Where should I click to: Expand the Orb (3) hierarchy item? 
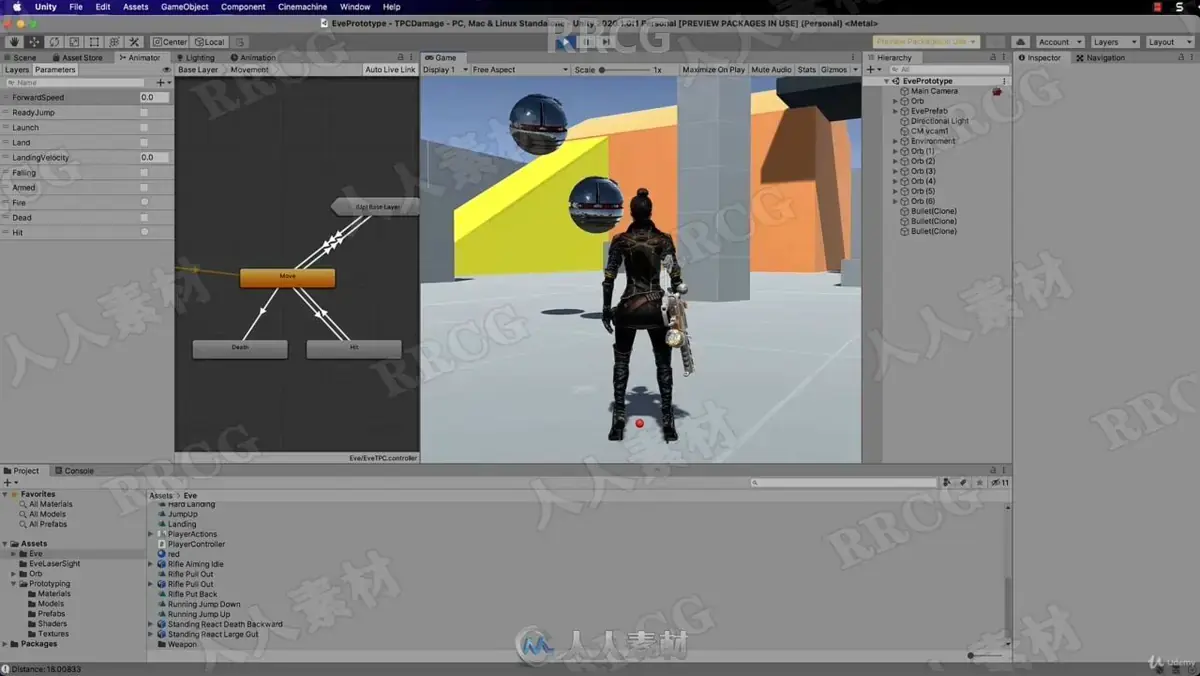coord(896,171)
